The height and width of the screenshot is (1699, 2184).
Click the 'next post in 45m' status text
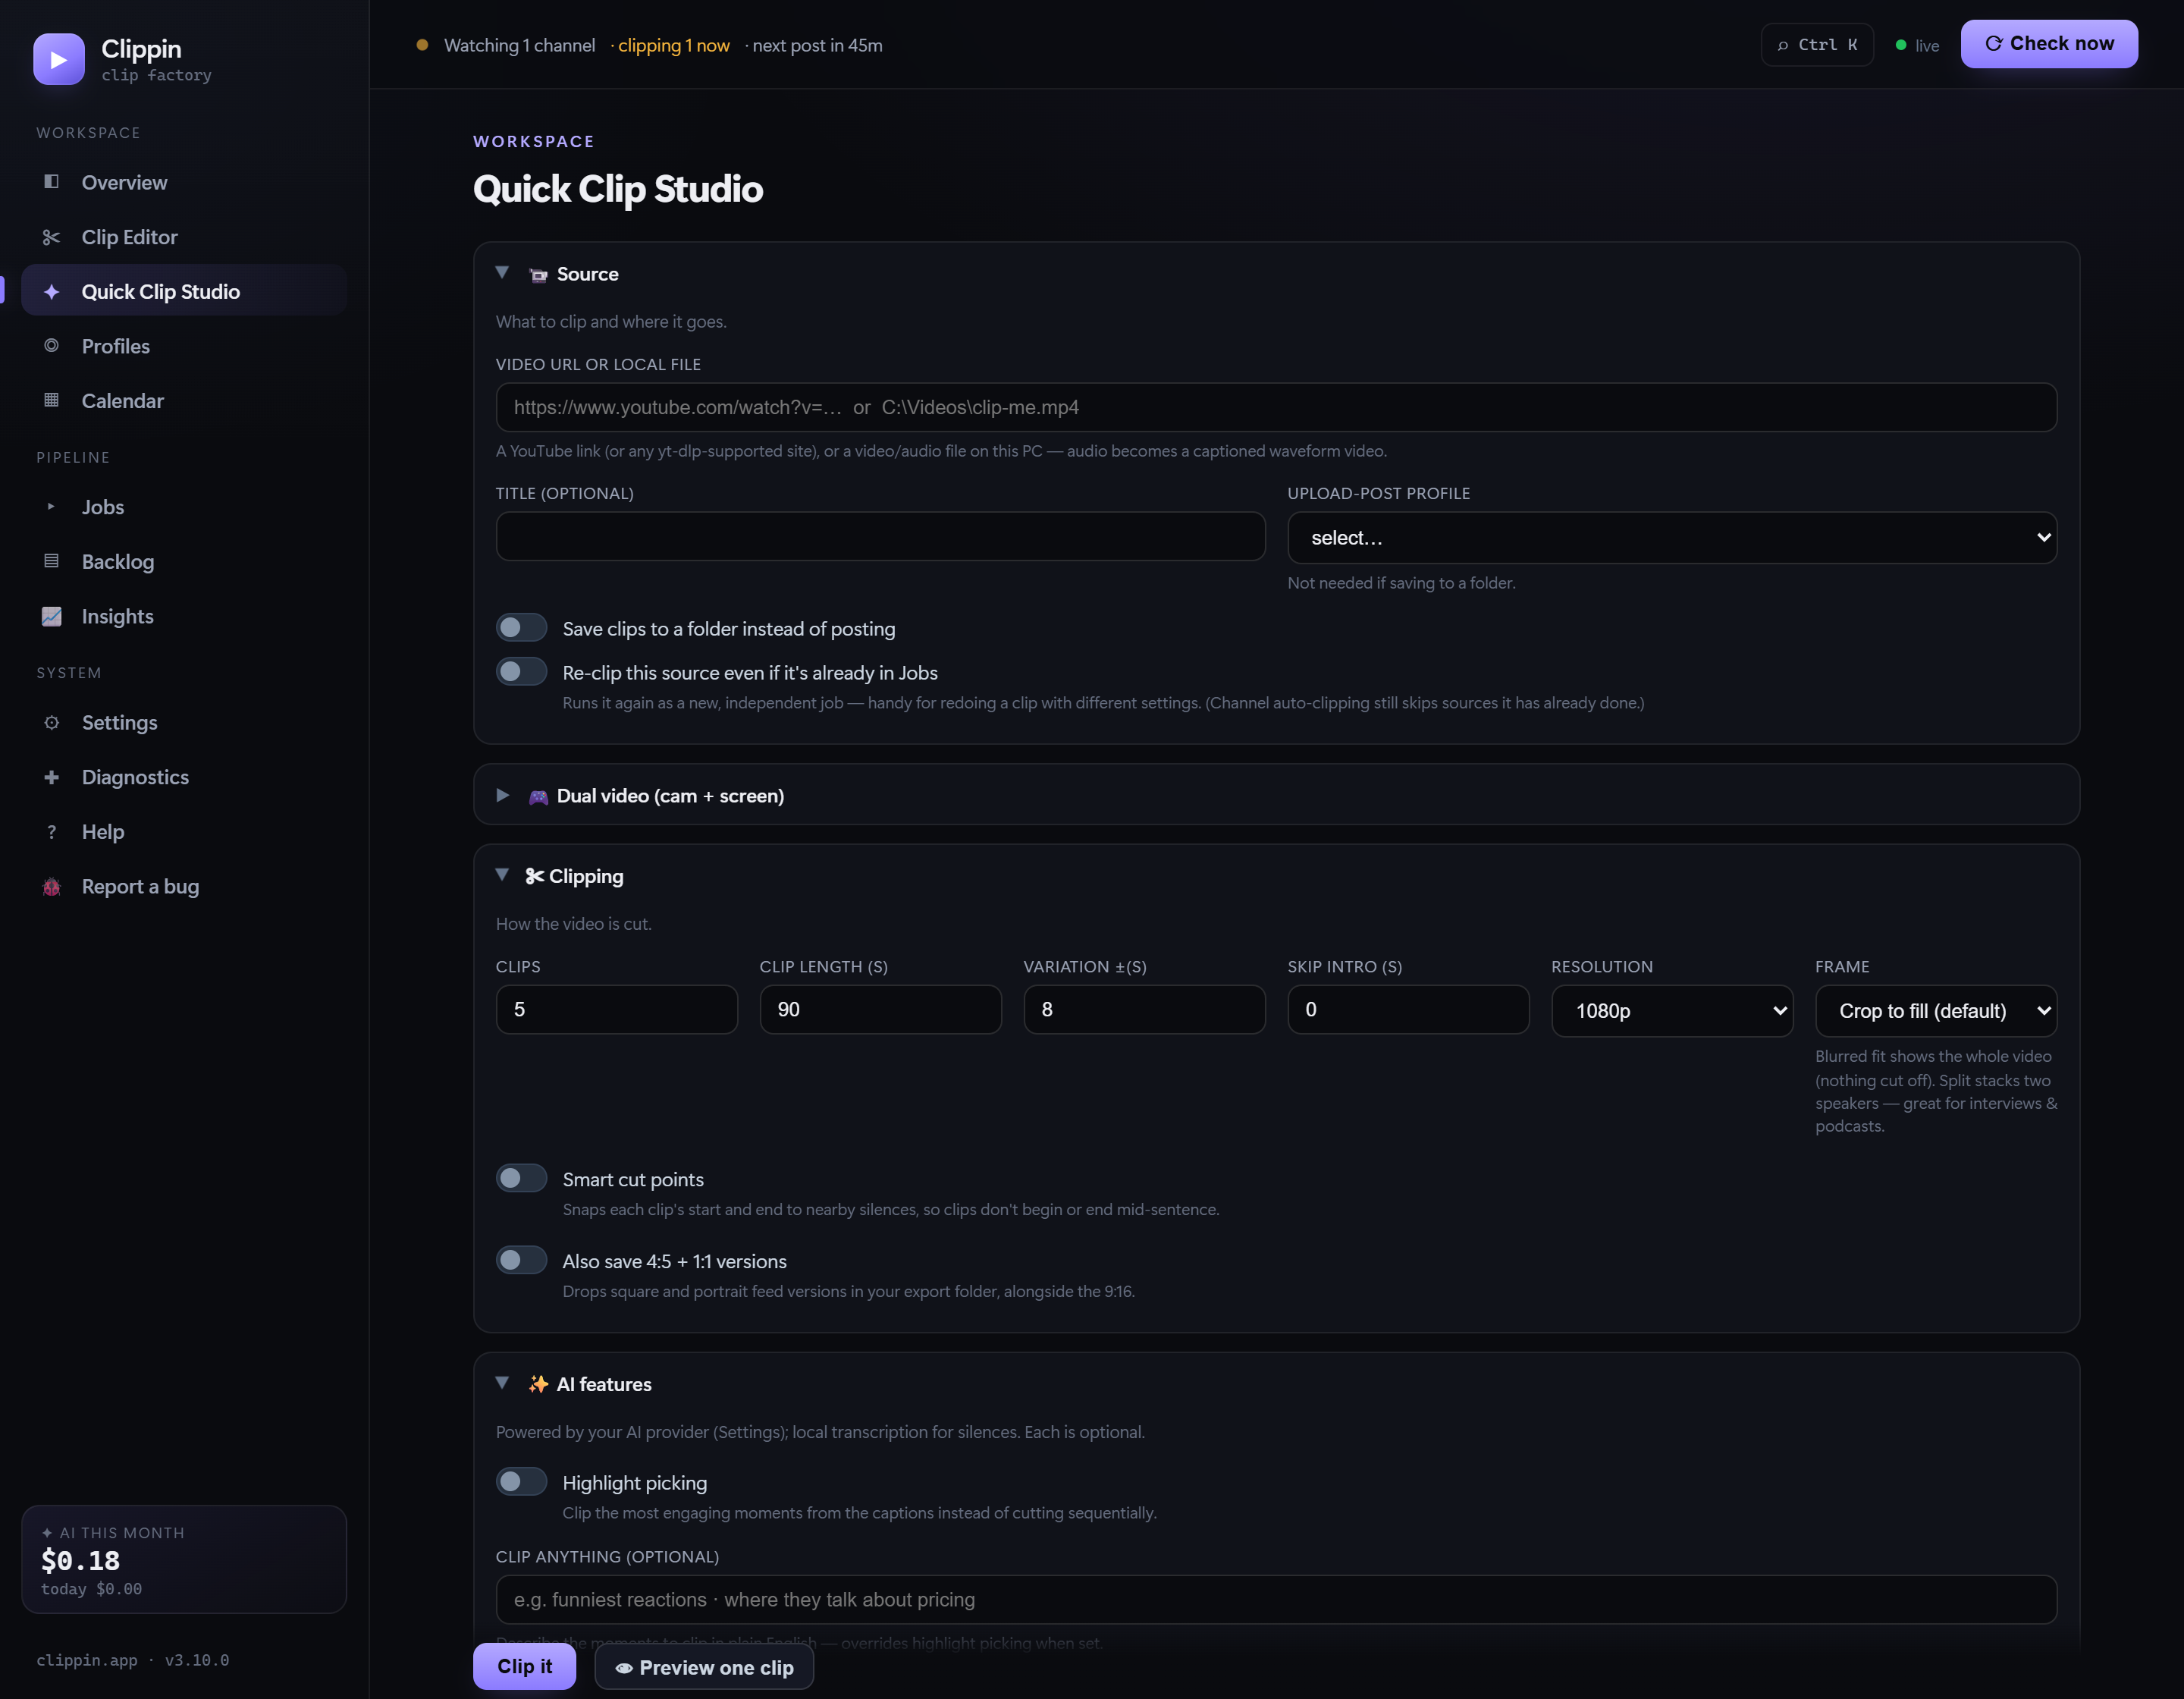[x=817, y=46]
